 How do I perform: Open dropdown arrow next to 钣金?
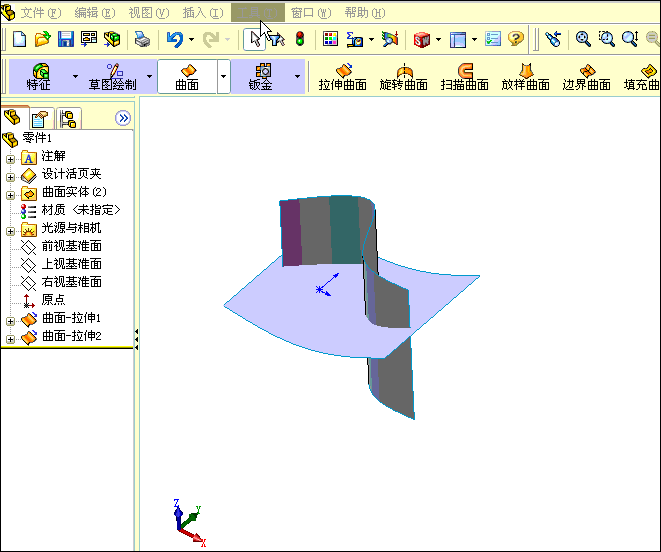tap(297, 76)
